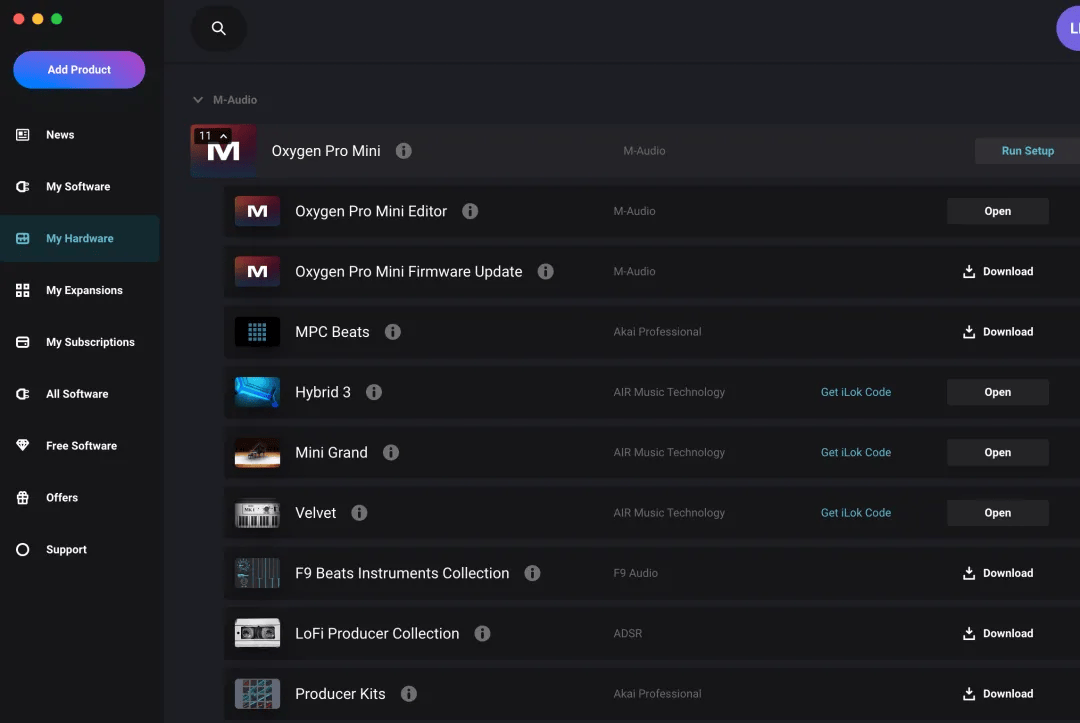Select the 'ADSR' vendor label

pos(627,633)
